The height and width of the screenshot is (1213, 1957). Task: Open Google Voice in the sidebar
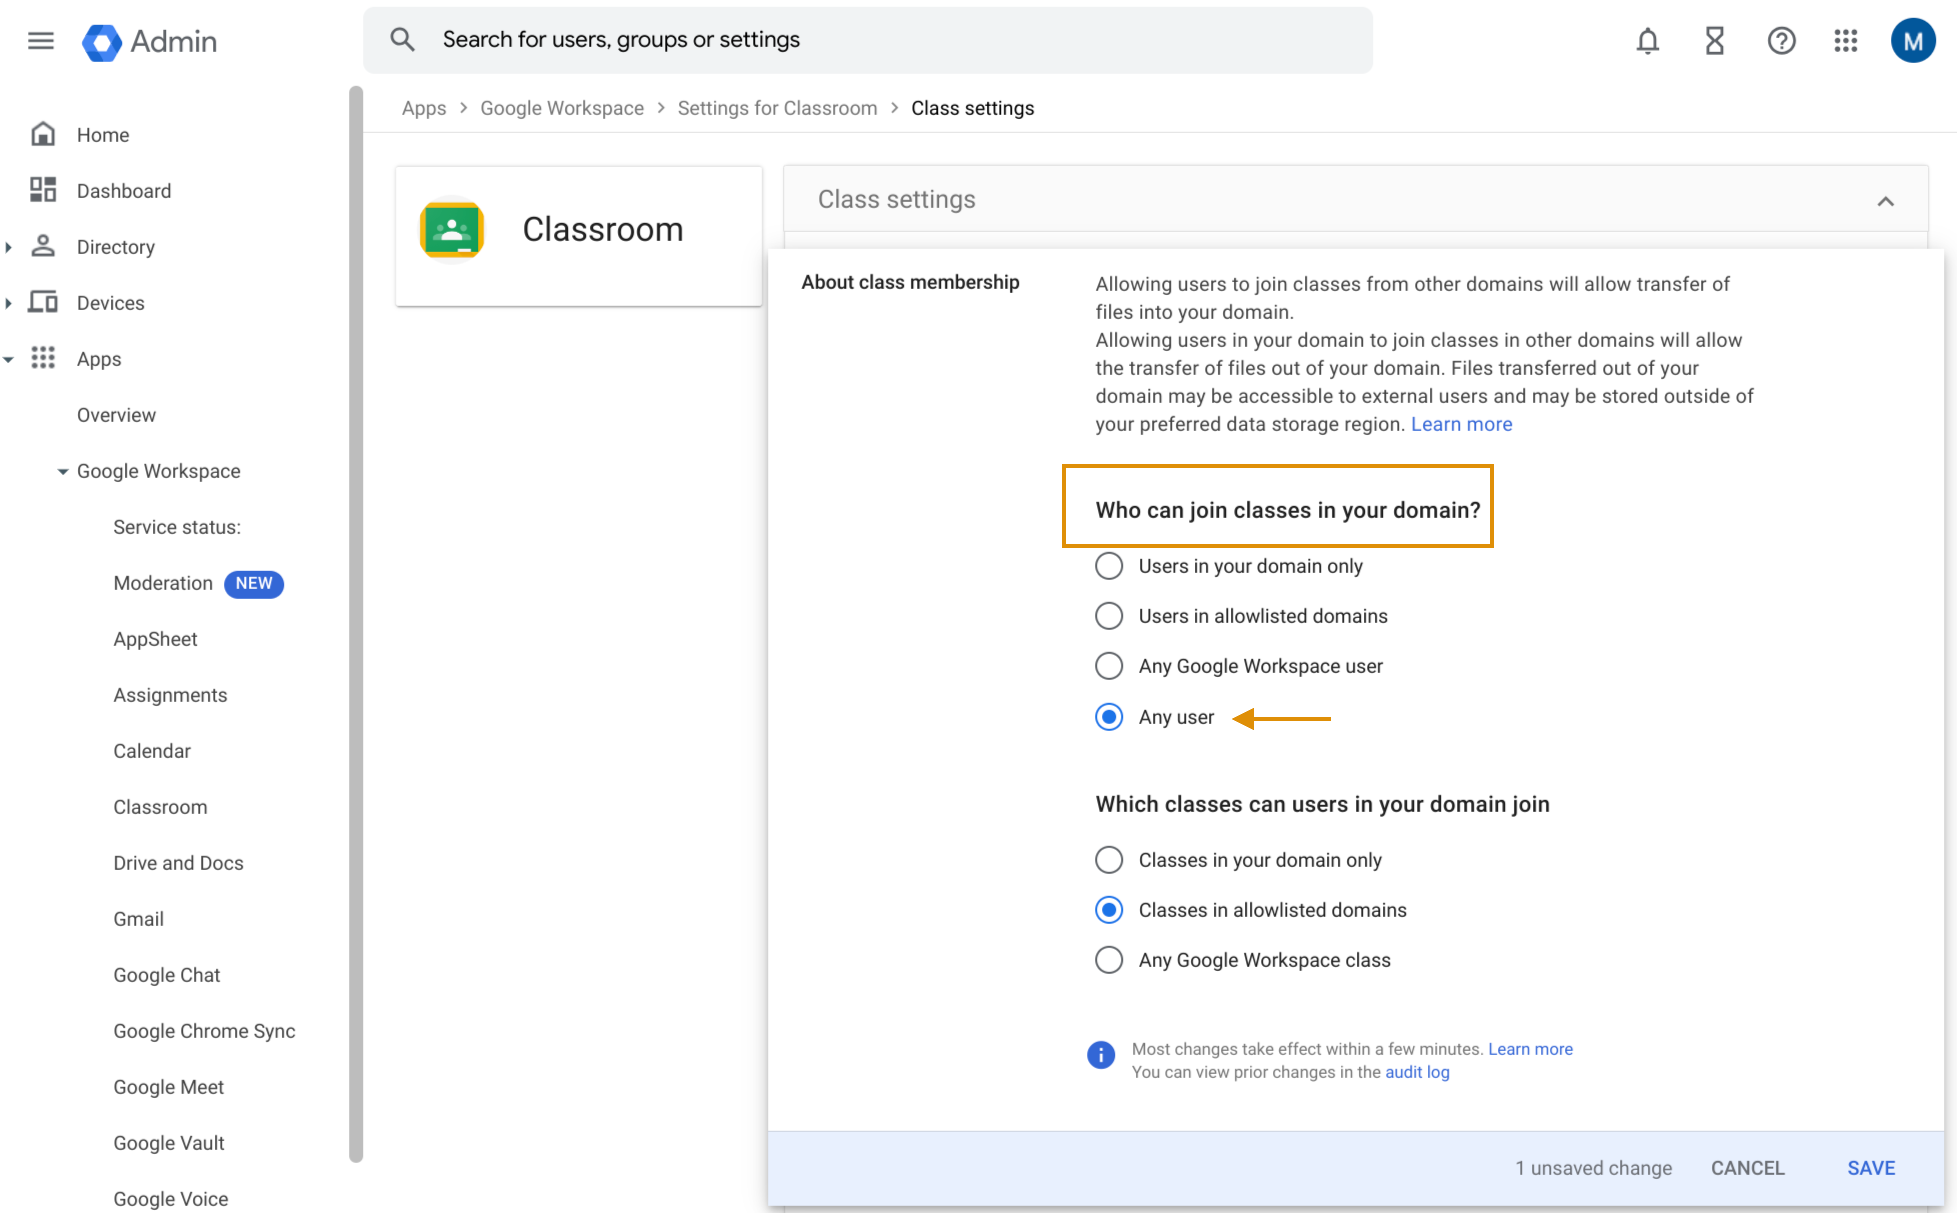click(x=170, y=1199)
